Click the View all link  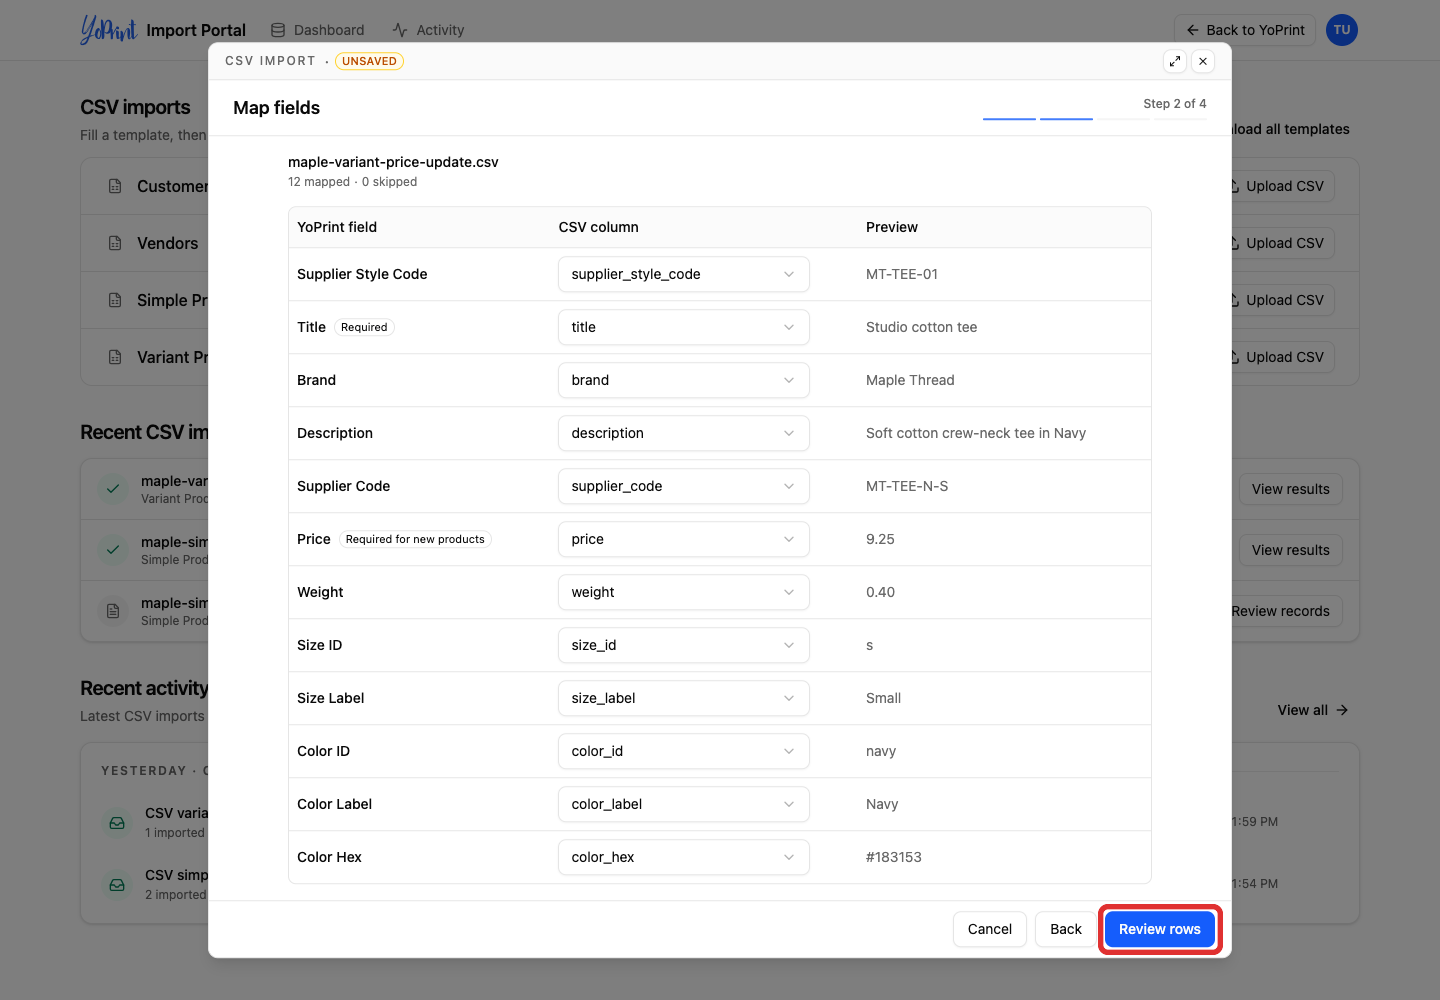coord(1313,710)
